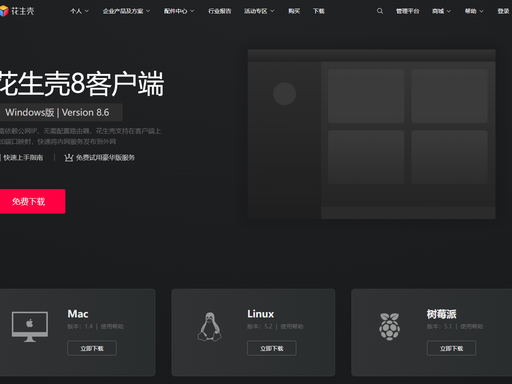Open the 行业报告 nav item

click(220, 11)
